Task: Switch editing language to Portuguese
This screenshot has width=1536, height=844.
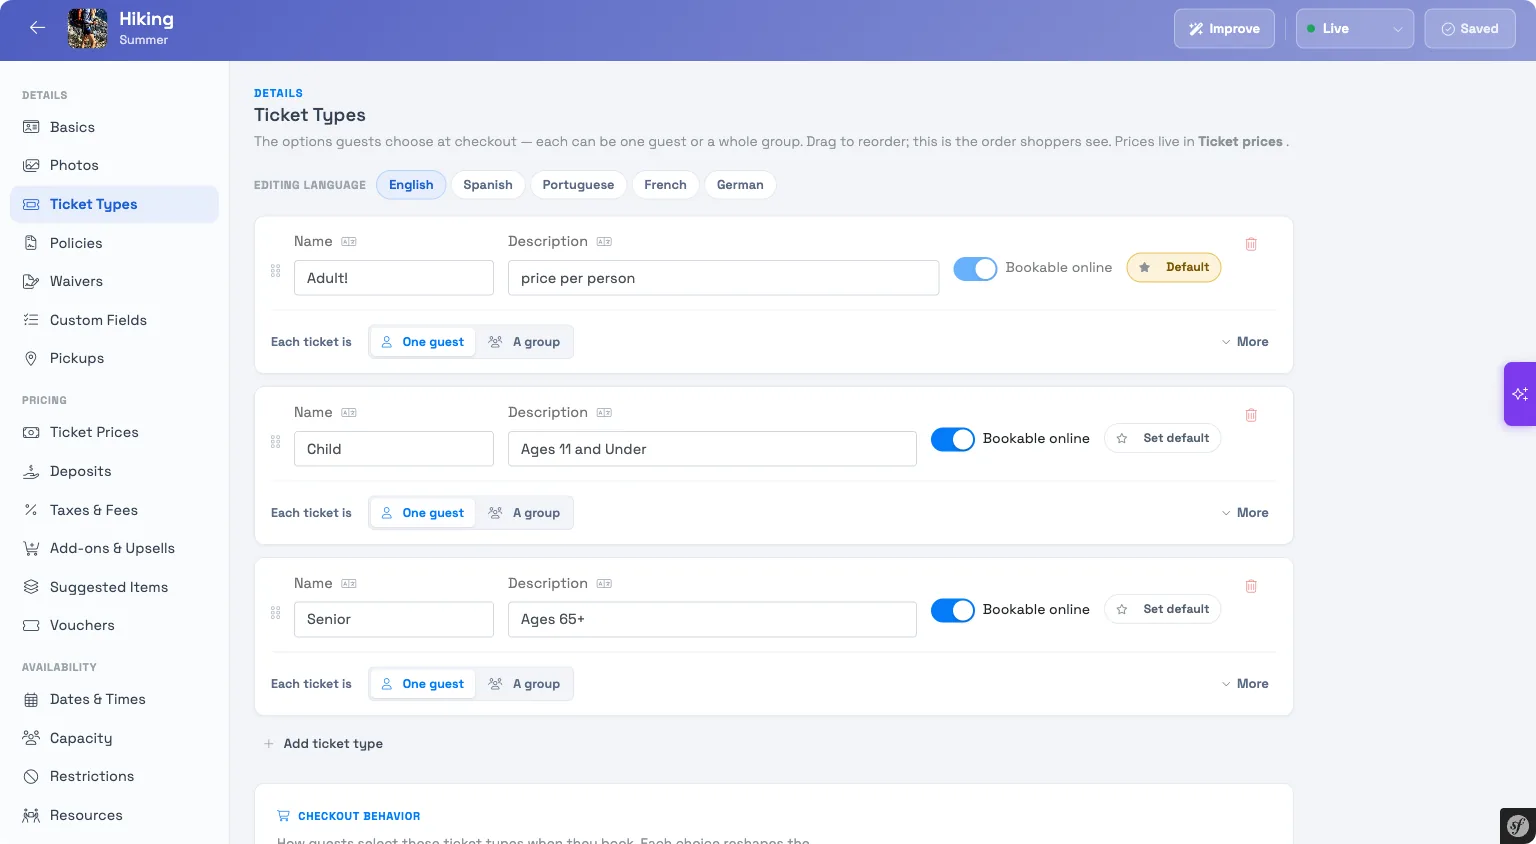Action: pyautogui.click(x=578, y=185)
